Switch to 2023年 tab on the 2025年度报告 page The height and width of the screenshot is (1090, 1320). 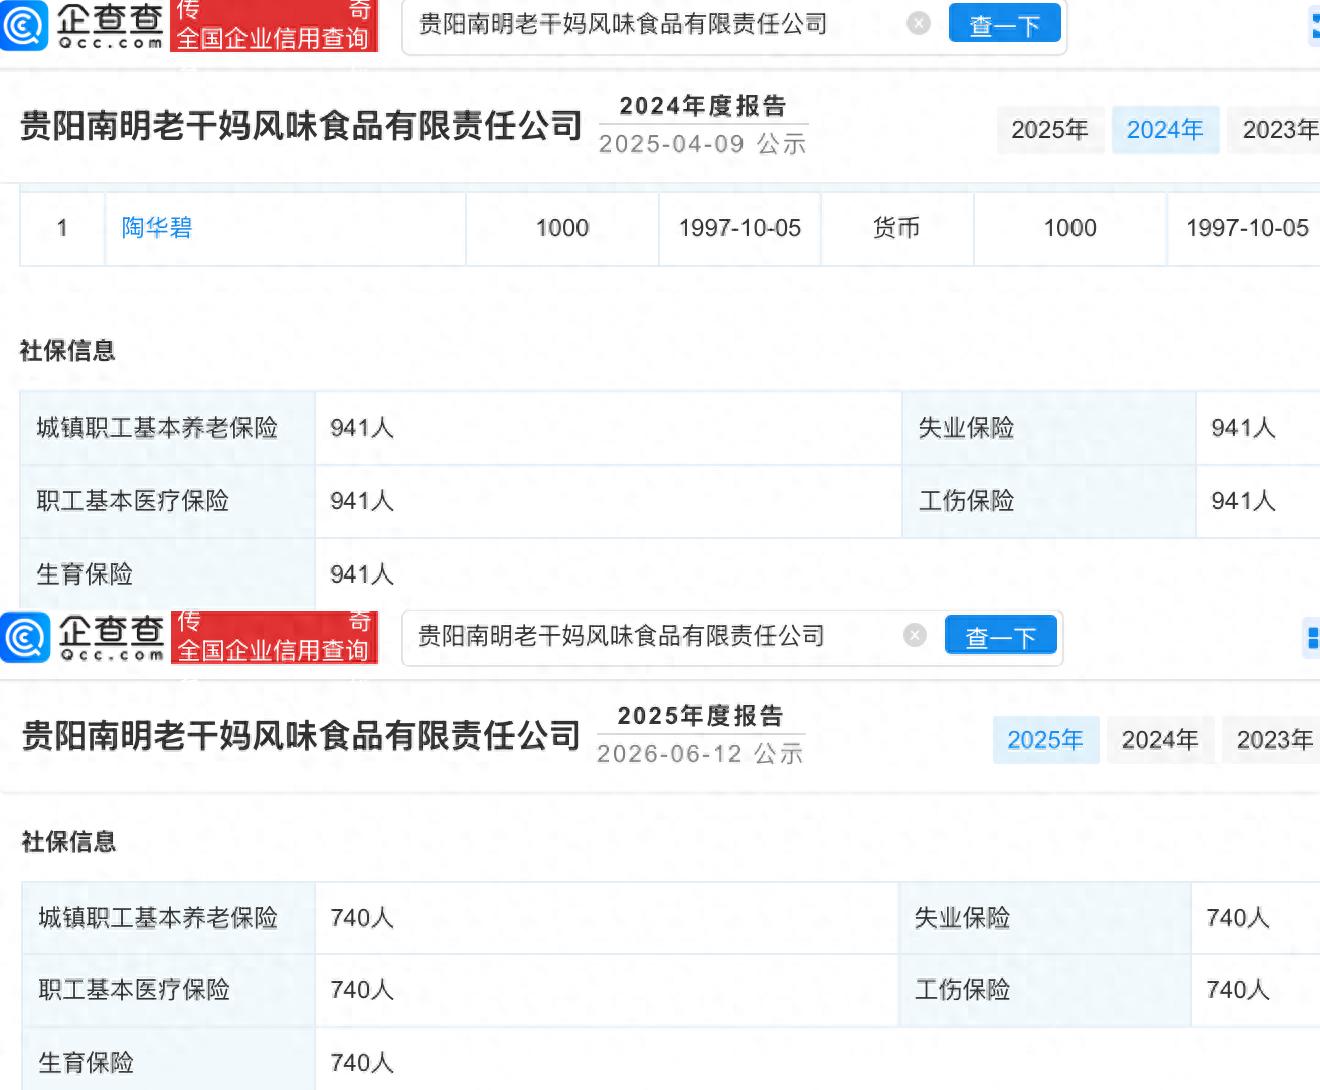coord(1272,740)
